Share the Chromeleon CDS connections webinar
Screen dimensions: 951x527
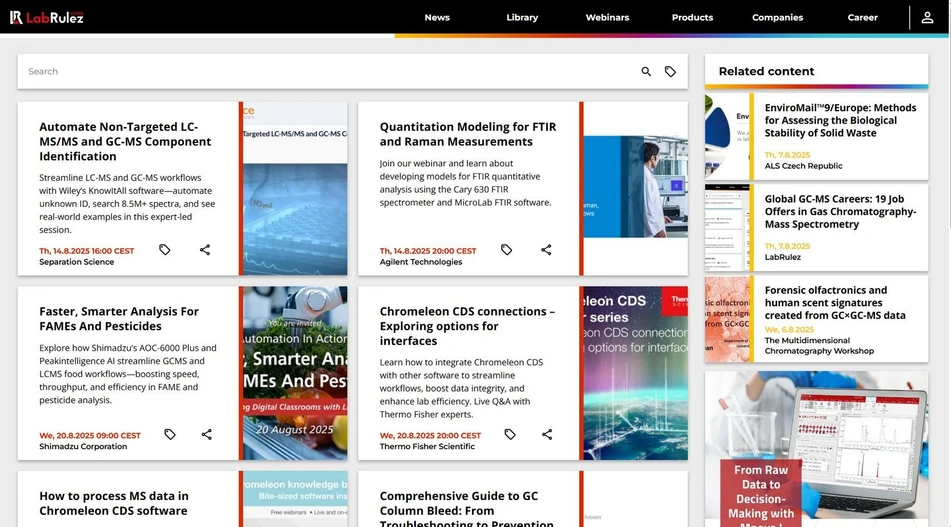click(x=547, y=434)
